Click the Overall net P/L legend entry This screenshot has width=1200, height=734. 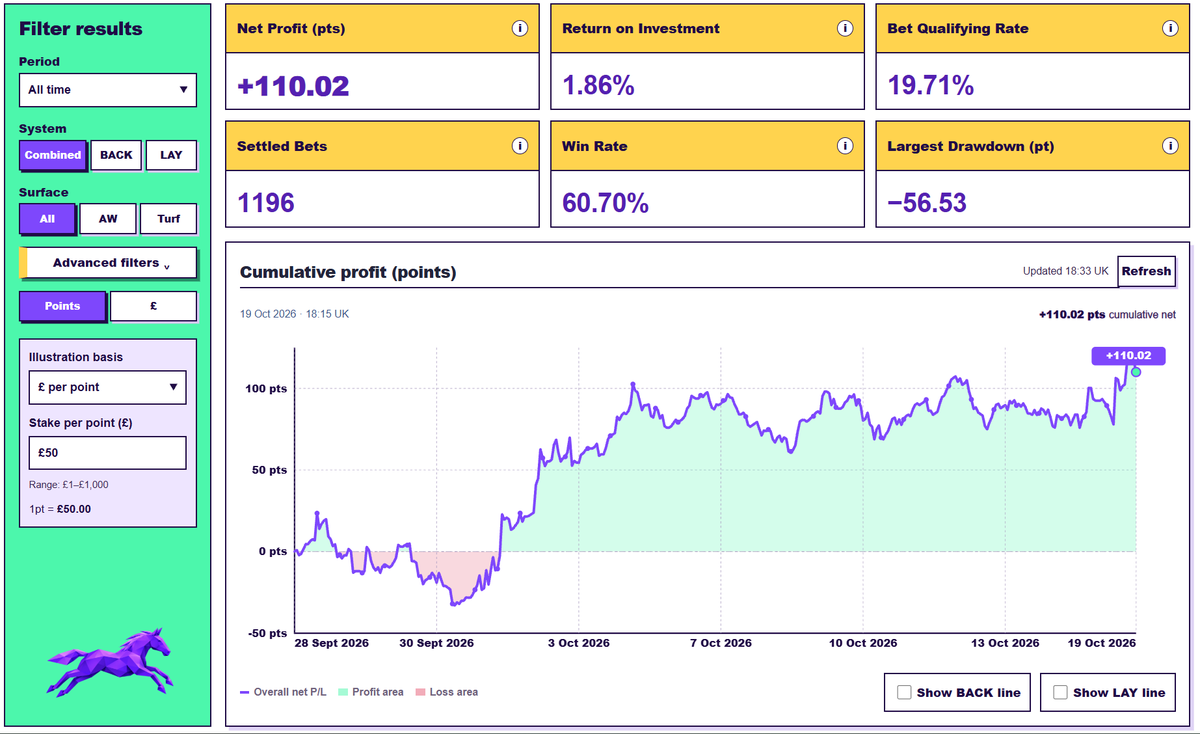[282, 692]
